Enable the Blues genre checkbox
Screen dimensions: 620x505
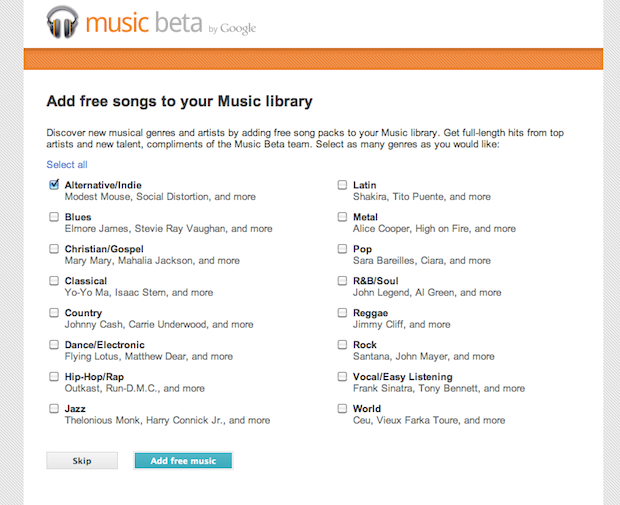(53, 217)
